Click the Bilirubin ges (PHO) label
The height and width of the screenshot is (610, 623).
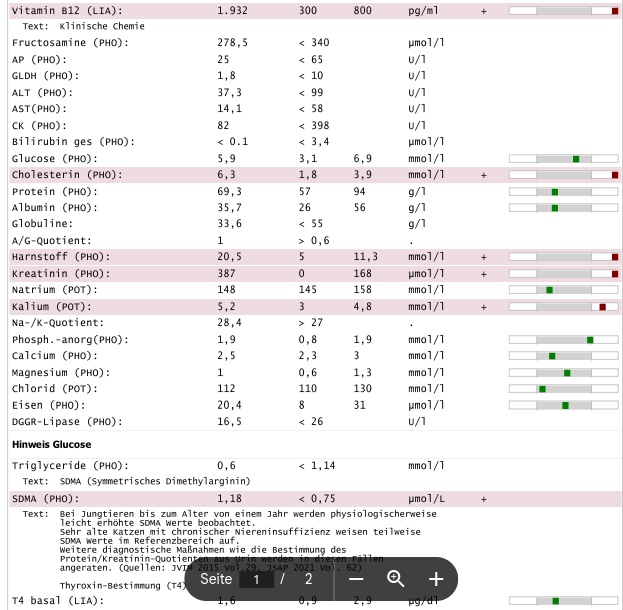click(x=73, y=142)
